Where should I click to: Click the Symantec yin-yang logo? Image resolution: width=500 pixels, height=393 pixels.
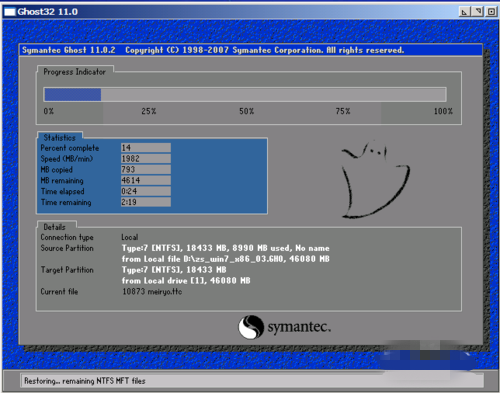click(x=251, y=327)
